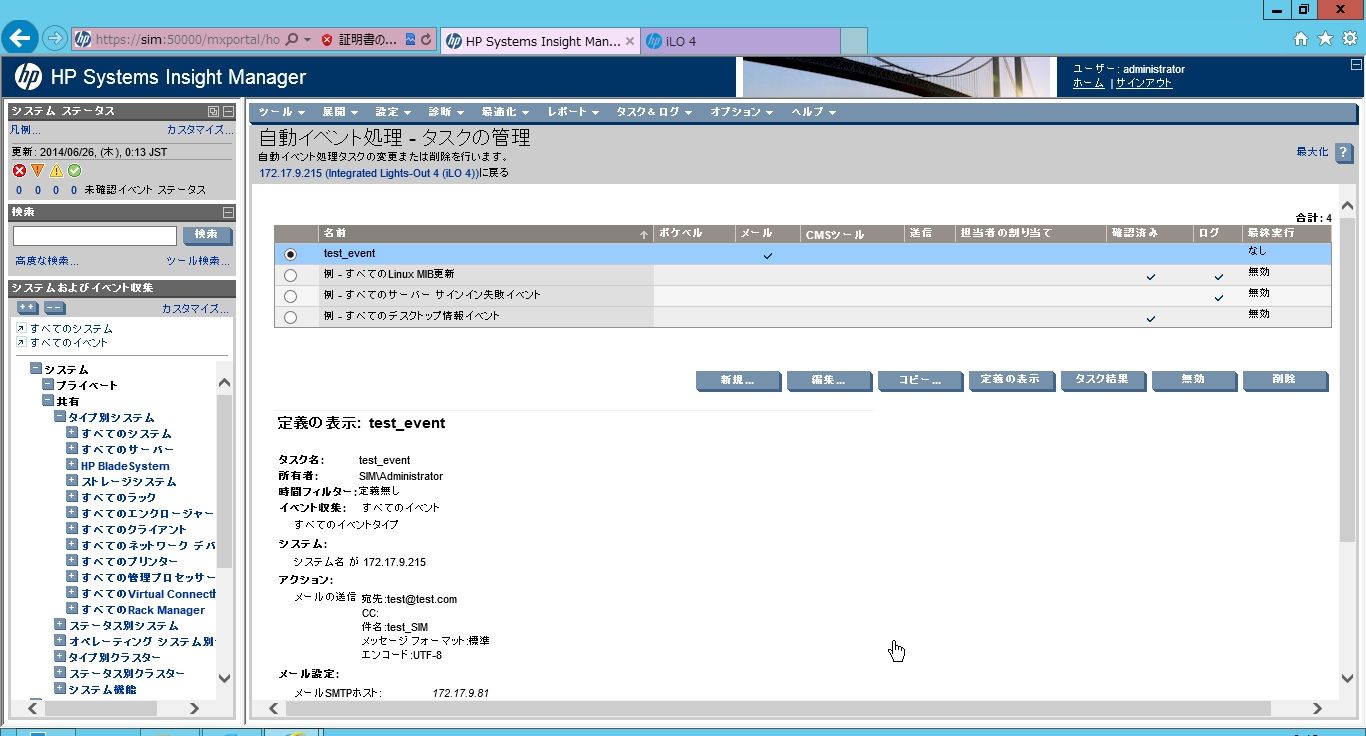This screenshot has width=1366, height=736.
Task: Open the レポート menu
Action: 573,112
